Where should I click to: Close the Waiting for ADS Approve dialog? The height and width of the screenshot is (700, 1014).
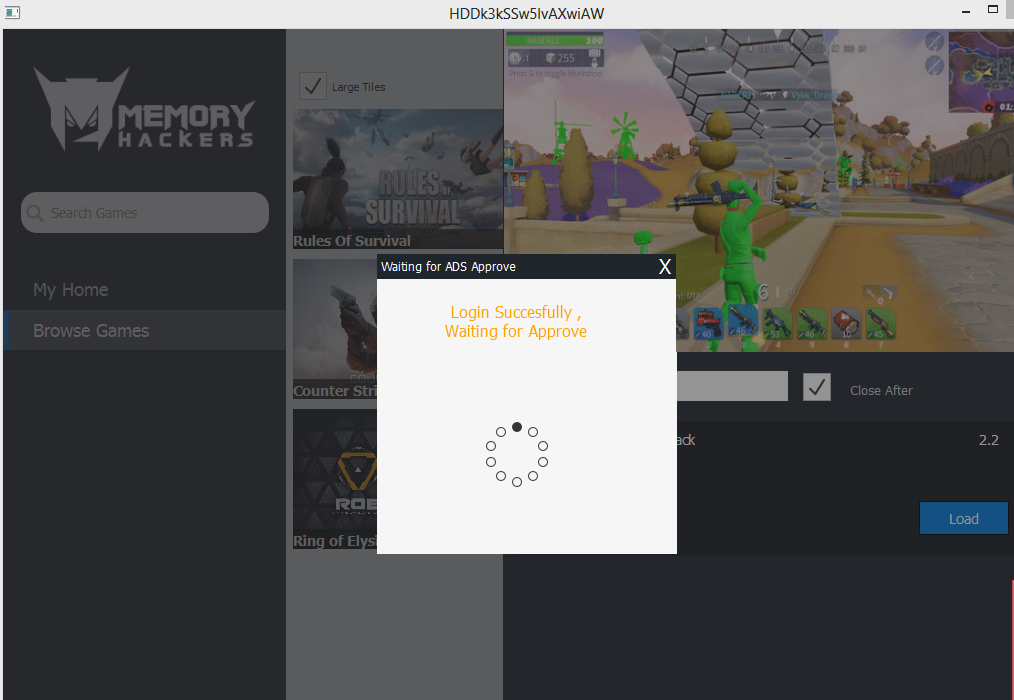[664, 267]
